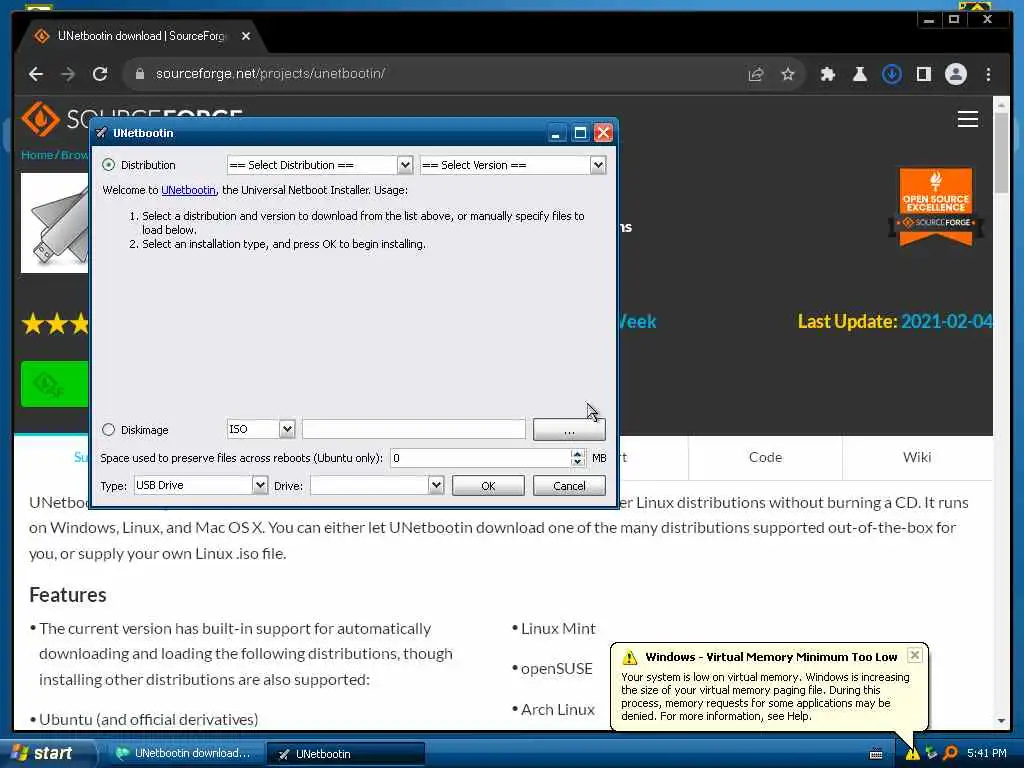Go forward in Chrome browser
1024x768 pixels.
pyautogui.click(x=68, y=74)
